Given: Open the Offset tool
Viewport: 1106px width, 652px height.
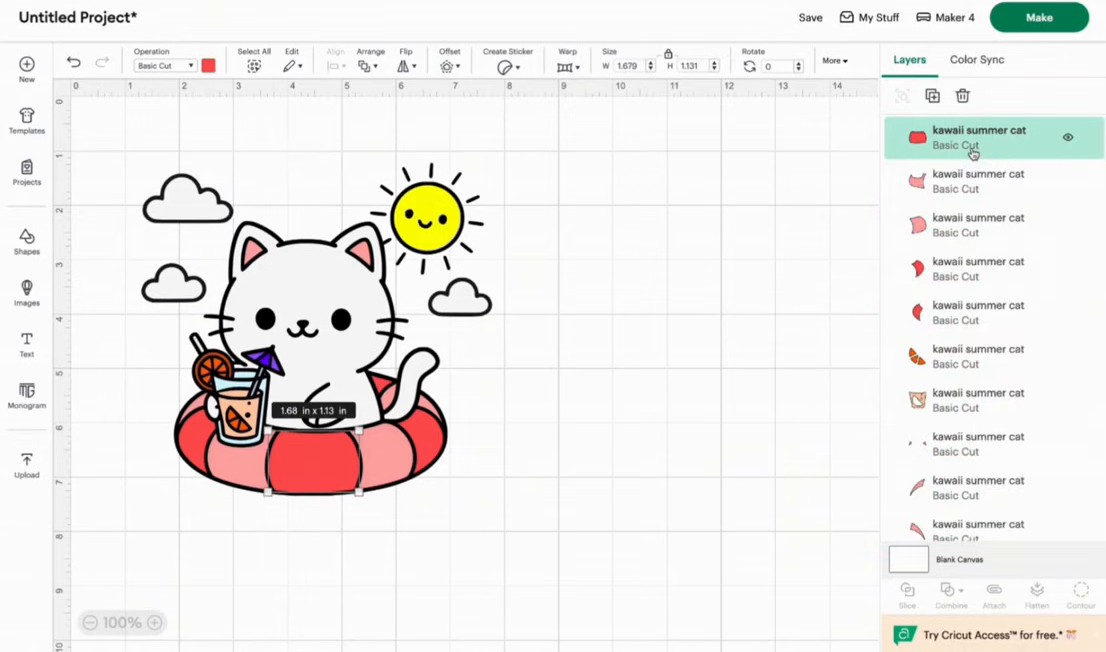Looking at the screenshot, I should (449, 66).
